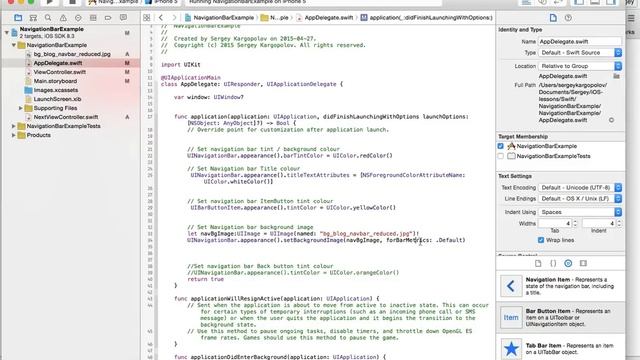Select Images.xcassets in navigator
Screen dimensions: 640x360
point(56,90)
